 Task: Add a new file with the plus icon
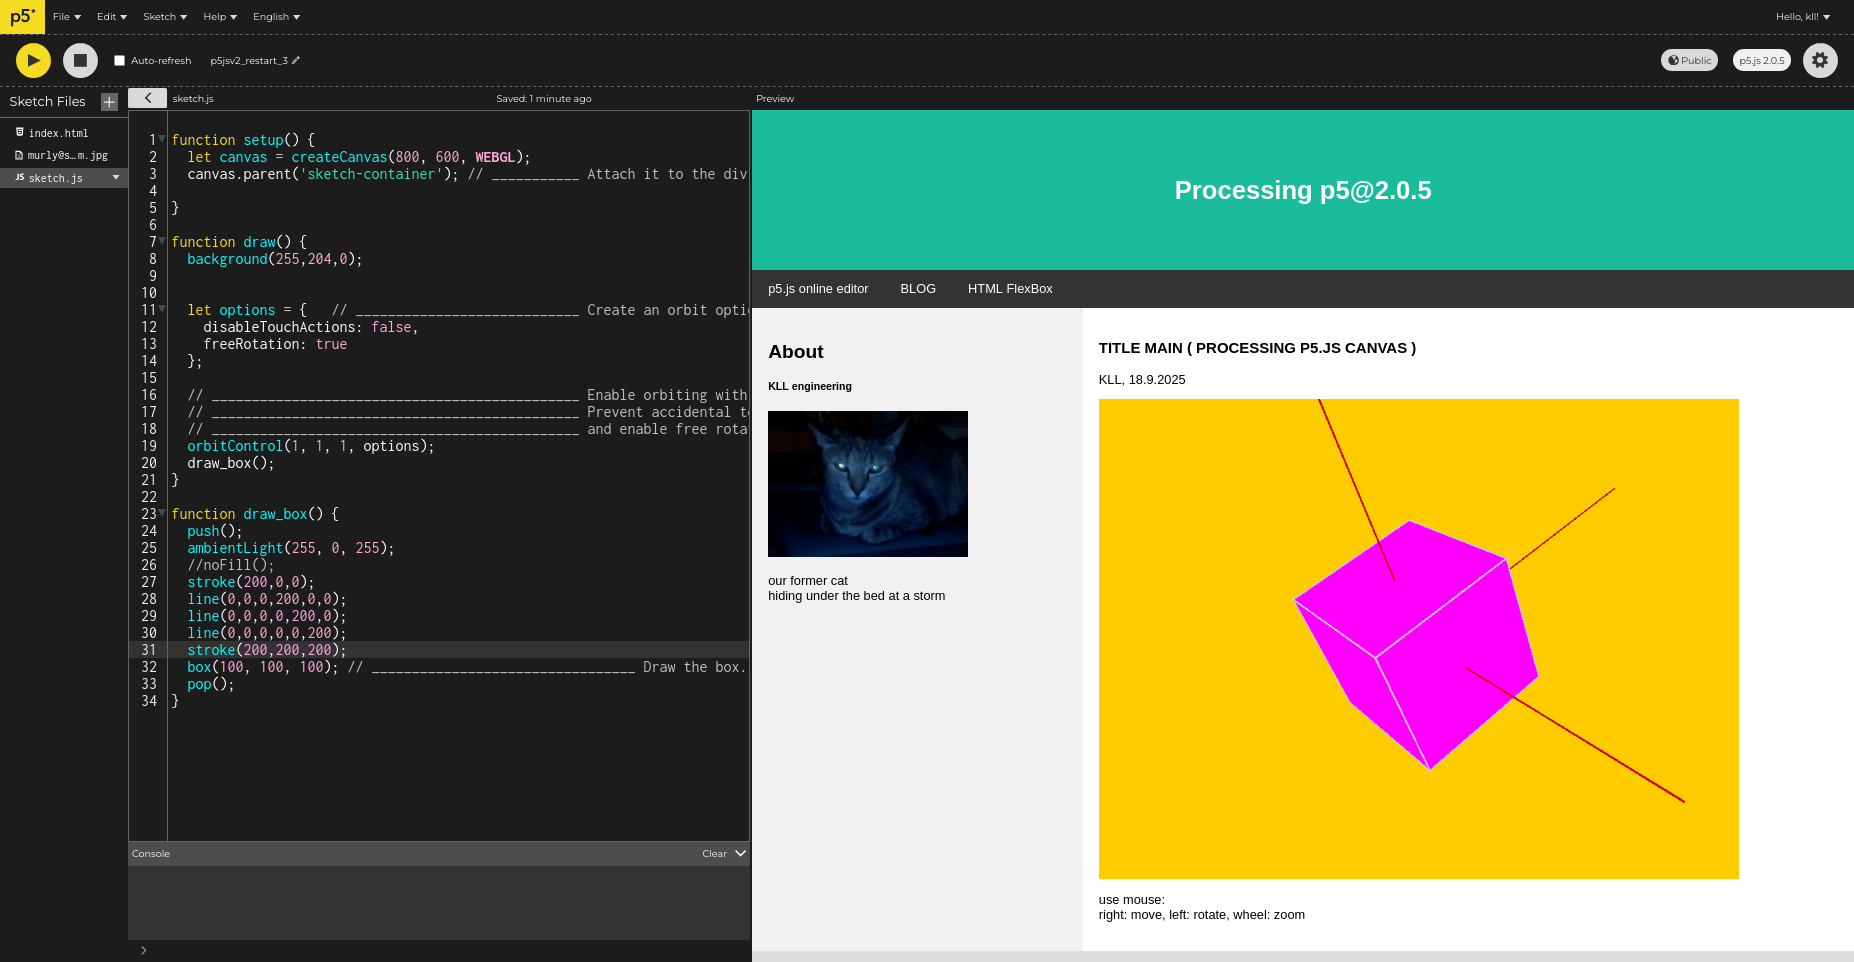[109, 102]
